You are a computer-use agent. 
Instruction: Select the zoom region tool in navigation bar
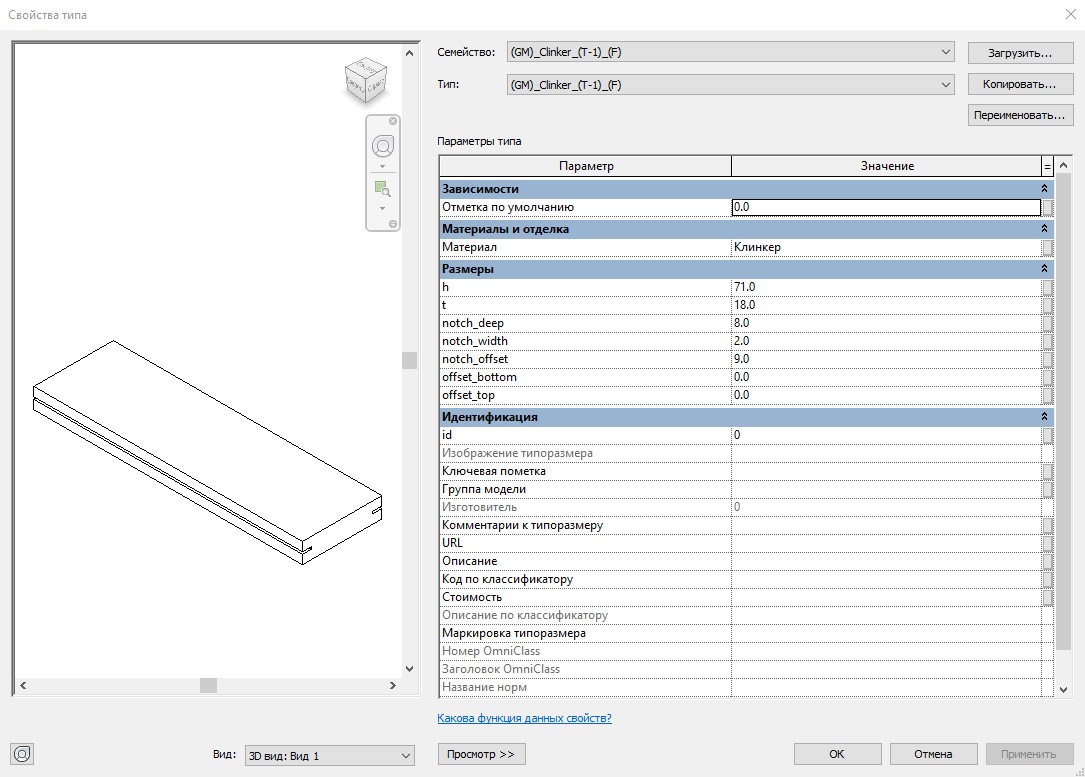pyautogui.click(x=382, y=188)
